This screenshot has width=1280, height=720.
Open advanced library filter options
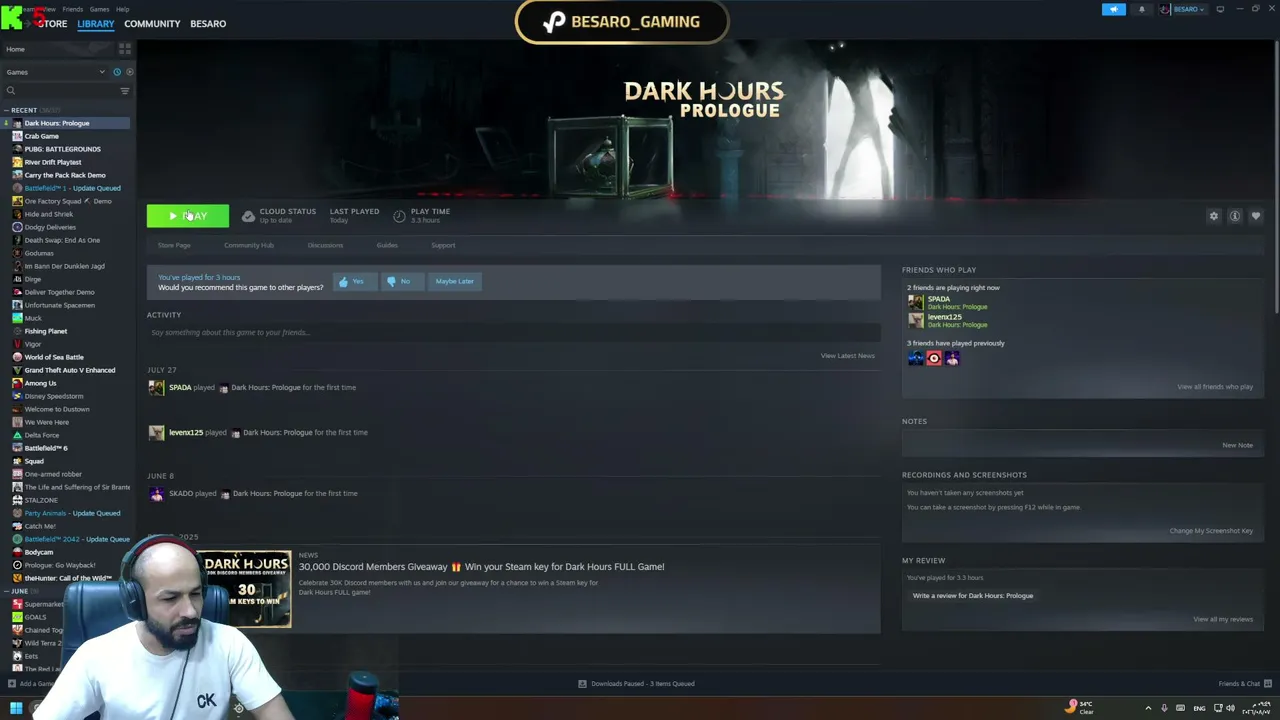click(125, 91)
